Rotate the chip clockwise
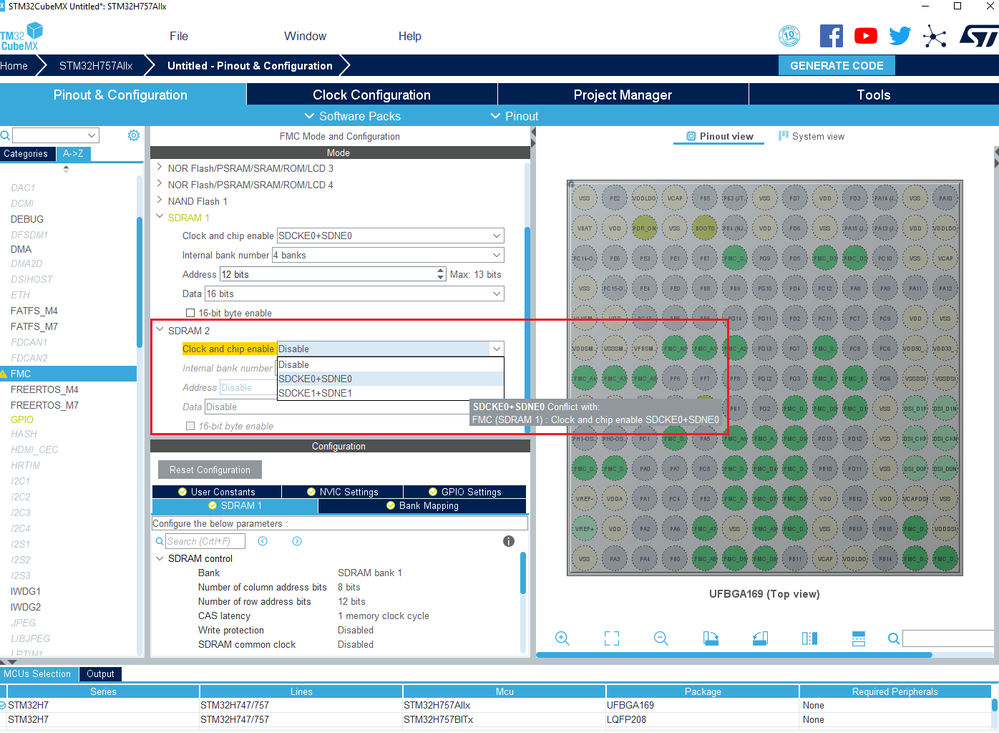The width and height of the screenshot is (999, 733). (x=710, y=638)
